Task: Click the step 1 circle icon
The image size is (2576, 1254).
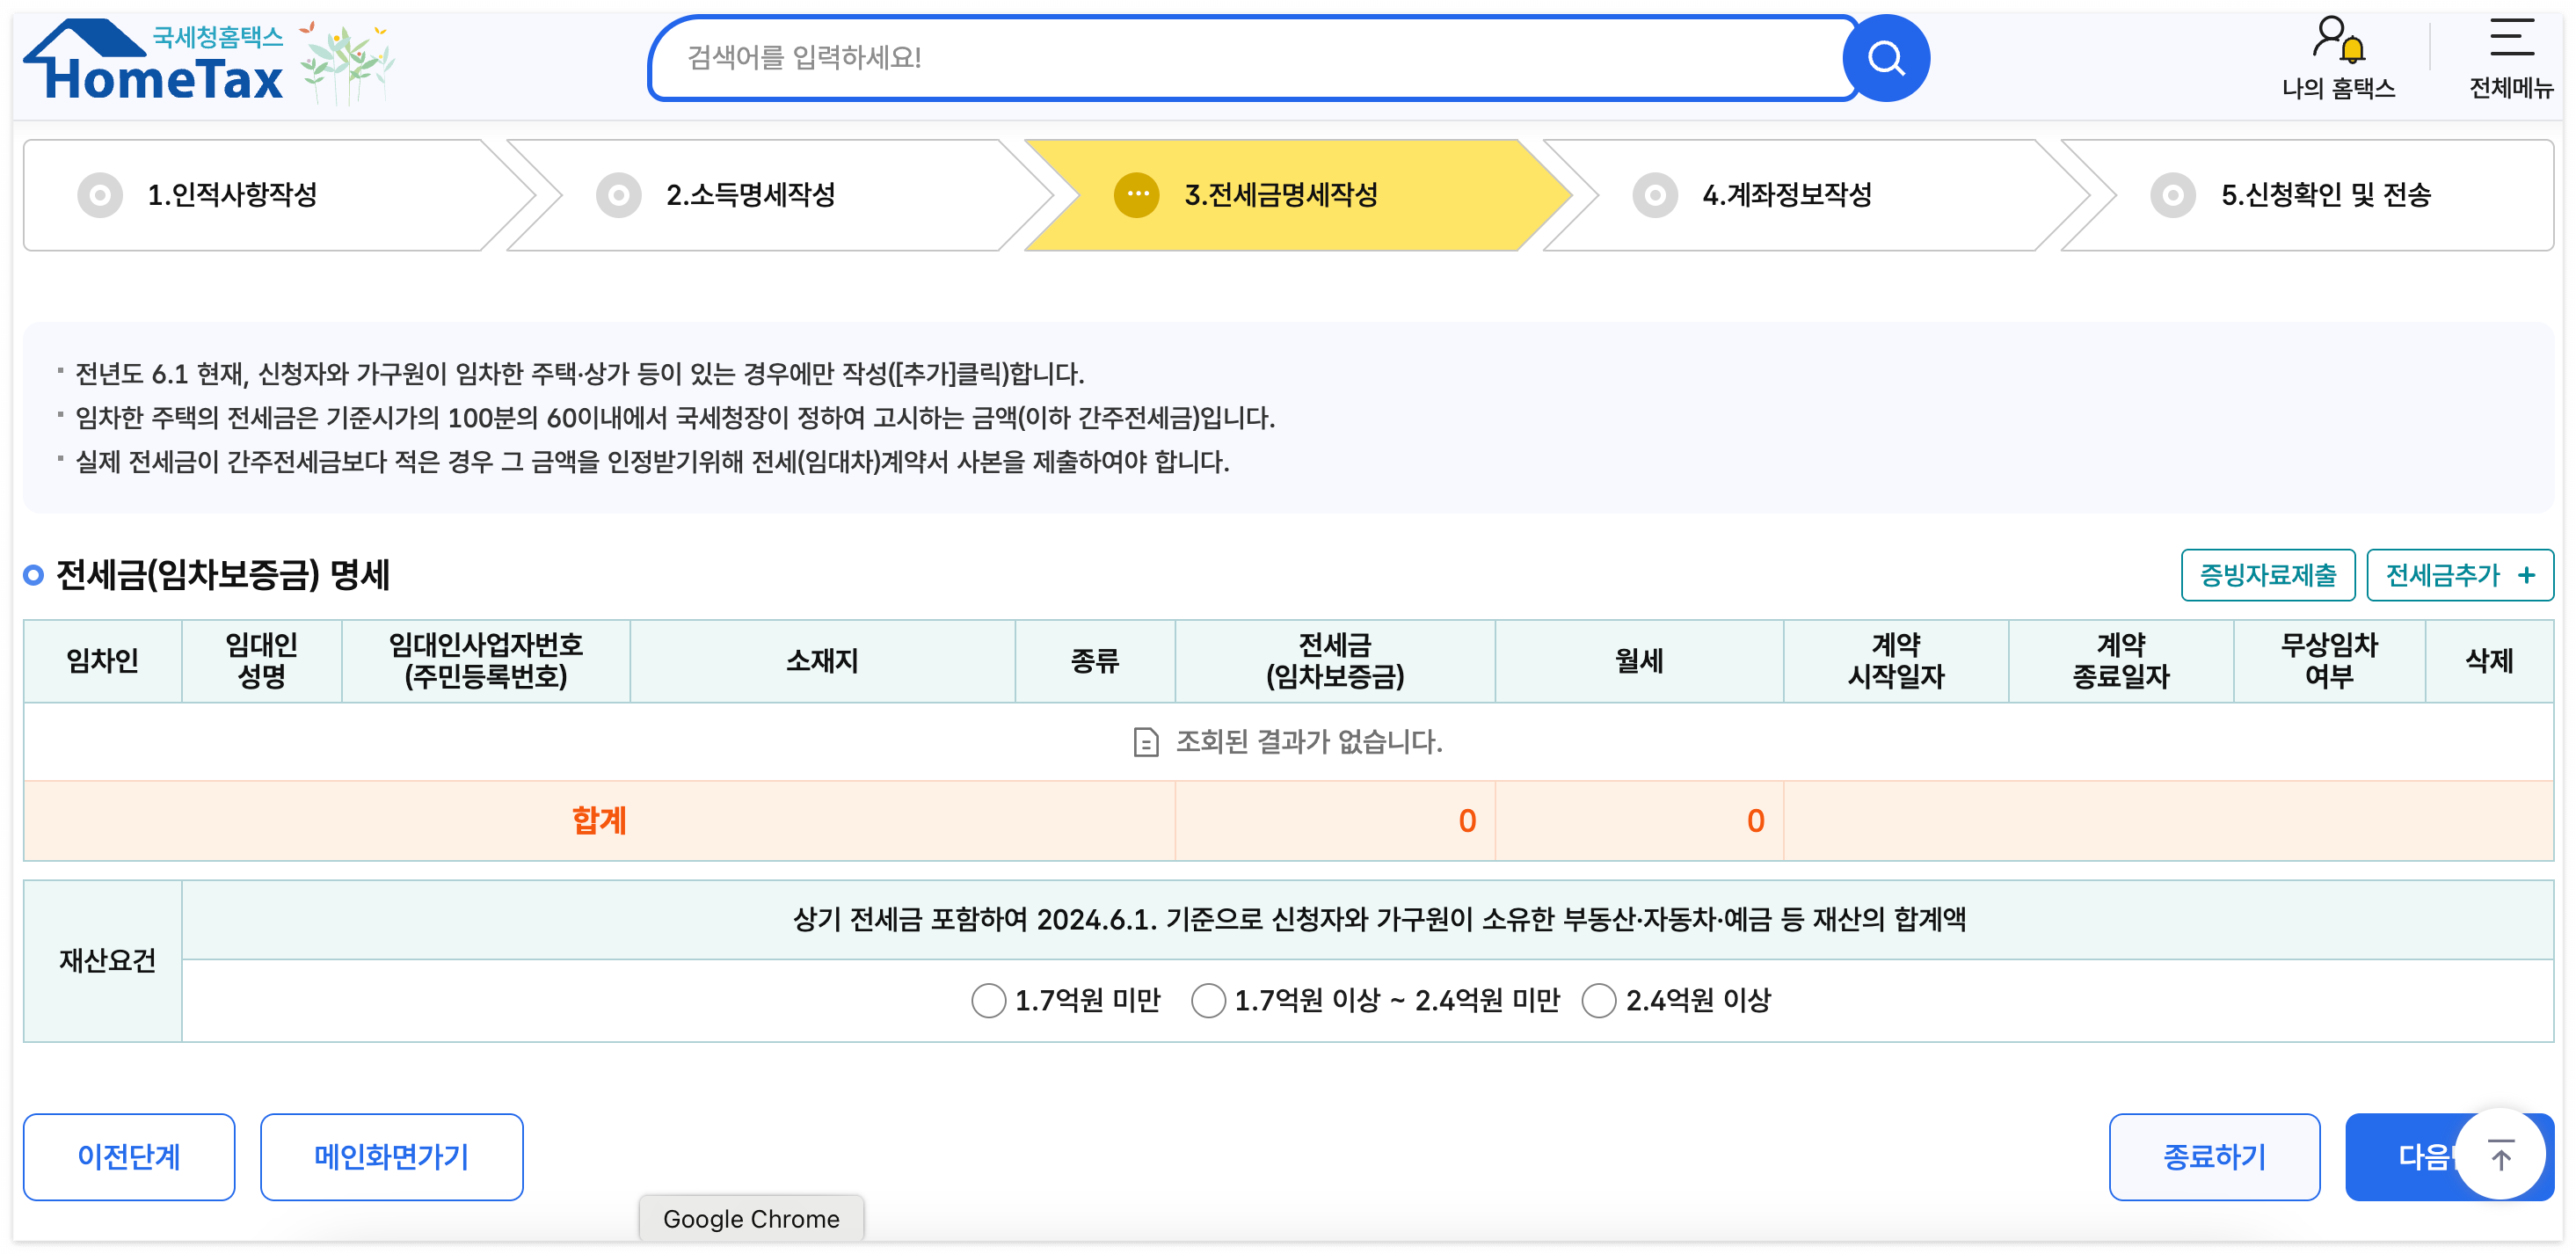Action: pyautogui.click(x=100, y=195)
